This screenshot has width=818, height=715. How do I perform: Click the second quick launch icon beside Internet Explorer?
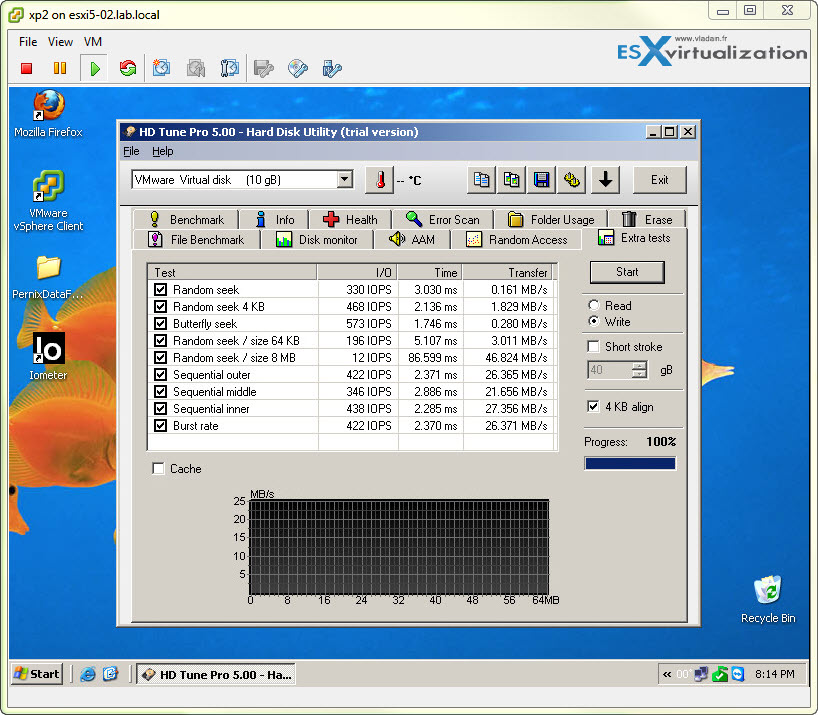point(110,674)
